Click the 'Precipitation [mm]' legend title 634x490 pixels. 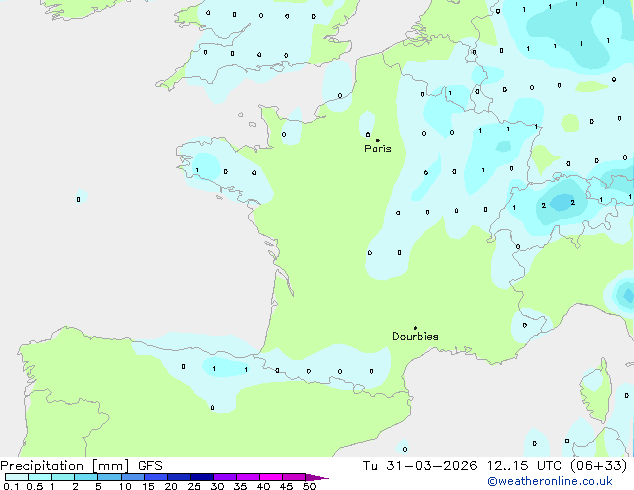coord(65,466)
